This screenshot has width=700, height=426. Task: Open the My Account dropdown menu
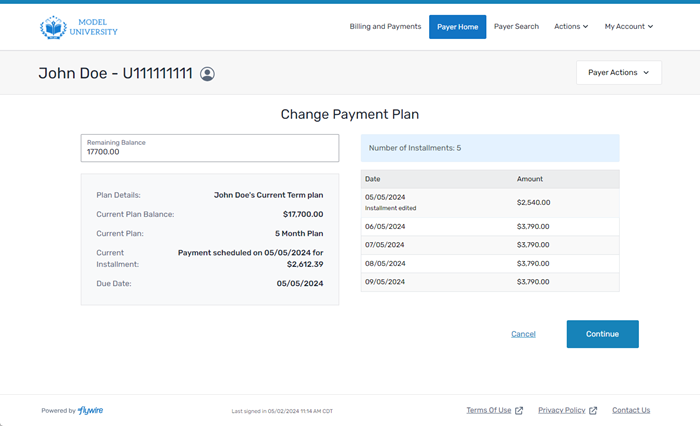628,27
